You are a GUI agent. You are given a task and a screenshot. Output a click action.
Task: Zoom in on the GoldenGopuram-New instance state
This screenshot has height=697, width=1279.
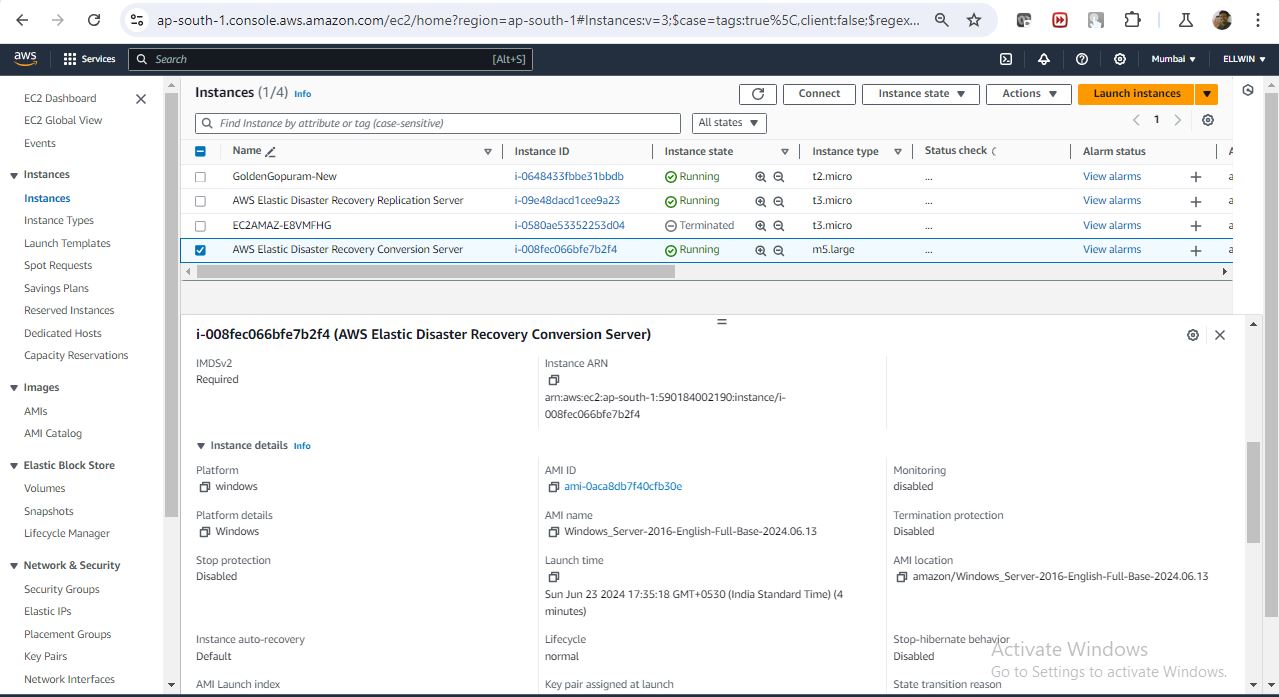760,177
